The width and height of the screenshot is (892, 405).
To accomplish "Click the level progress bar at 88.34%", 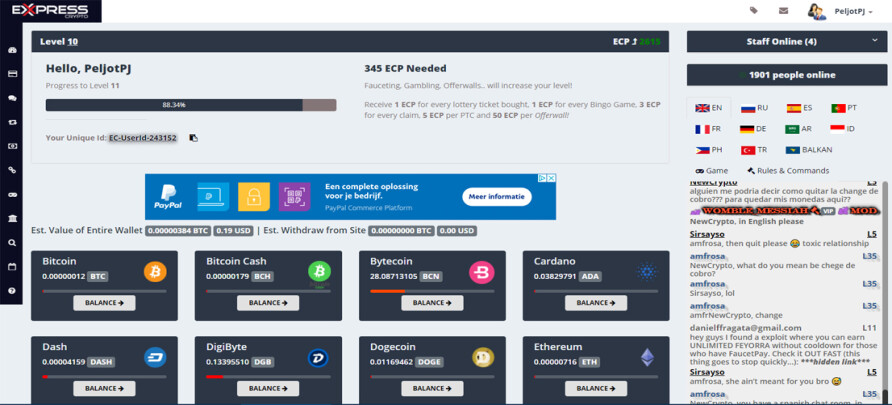I will coord(191,105).
